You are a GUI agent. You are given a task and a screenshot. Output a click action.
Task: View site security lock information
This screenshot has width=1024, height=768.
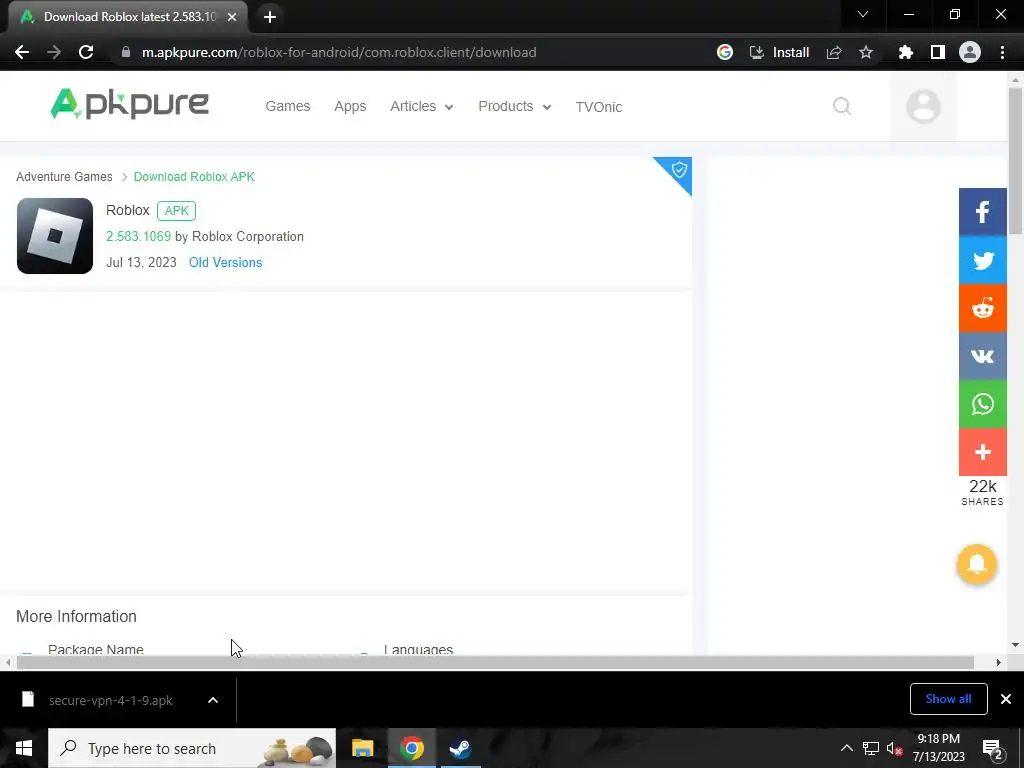[126, 52]
